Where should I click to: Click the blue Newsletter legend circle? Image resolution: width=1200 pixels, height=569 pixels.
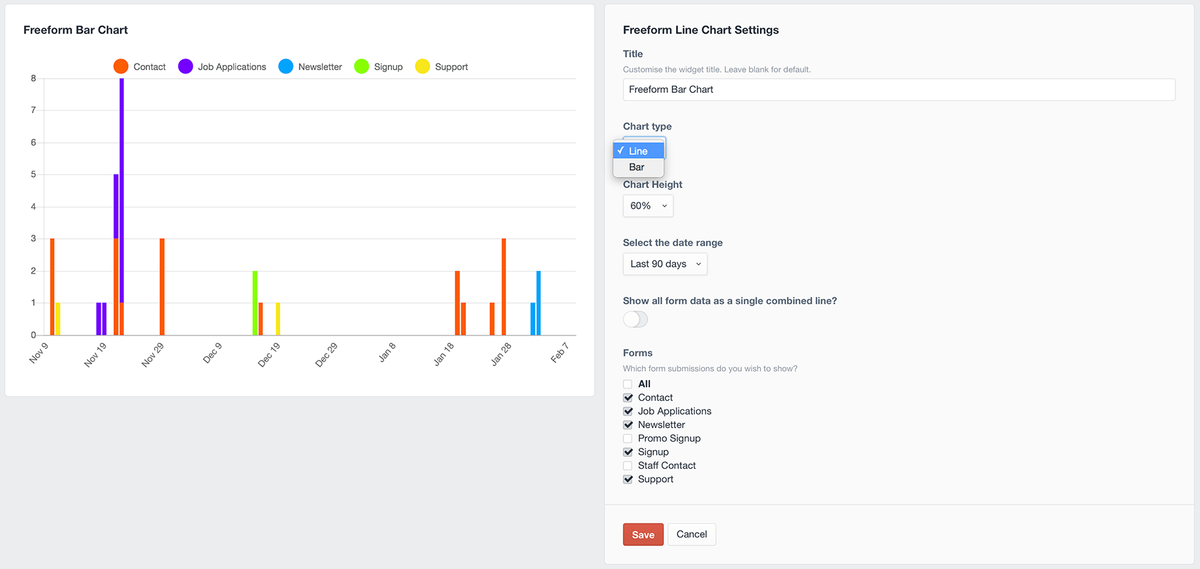(x=286, y=67)
